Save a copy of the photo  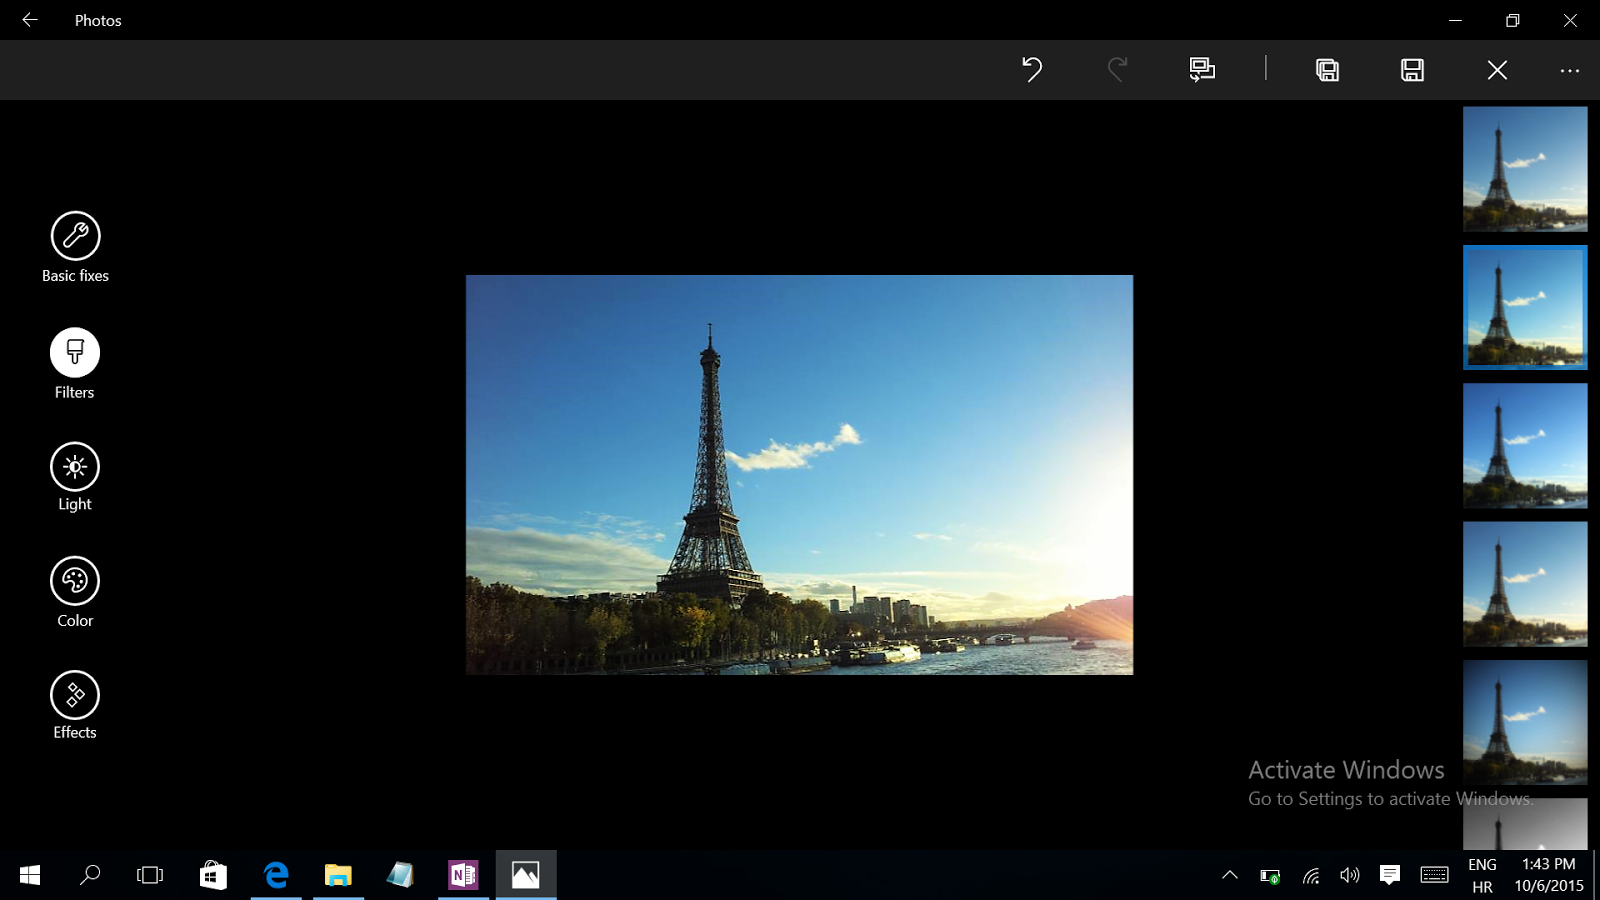(x=1327, y=69)
